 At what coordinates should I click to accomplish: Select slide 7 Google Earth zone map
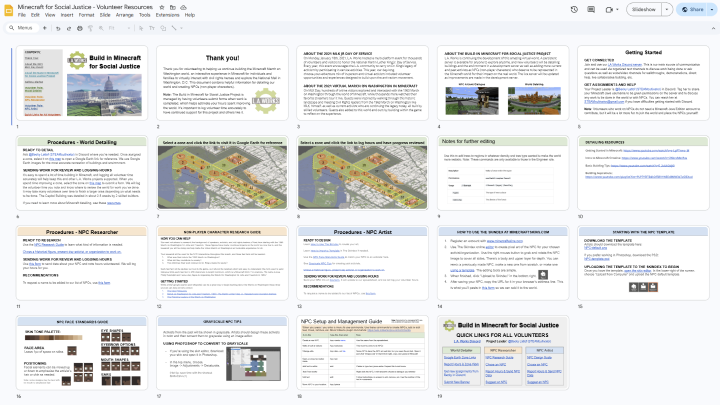click(x=222, y=173)
